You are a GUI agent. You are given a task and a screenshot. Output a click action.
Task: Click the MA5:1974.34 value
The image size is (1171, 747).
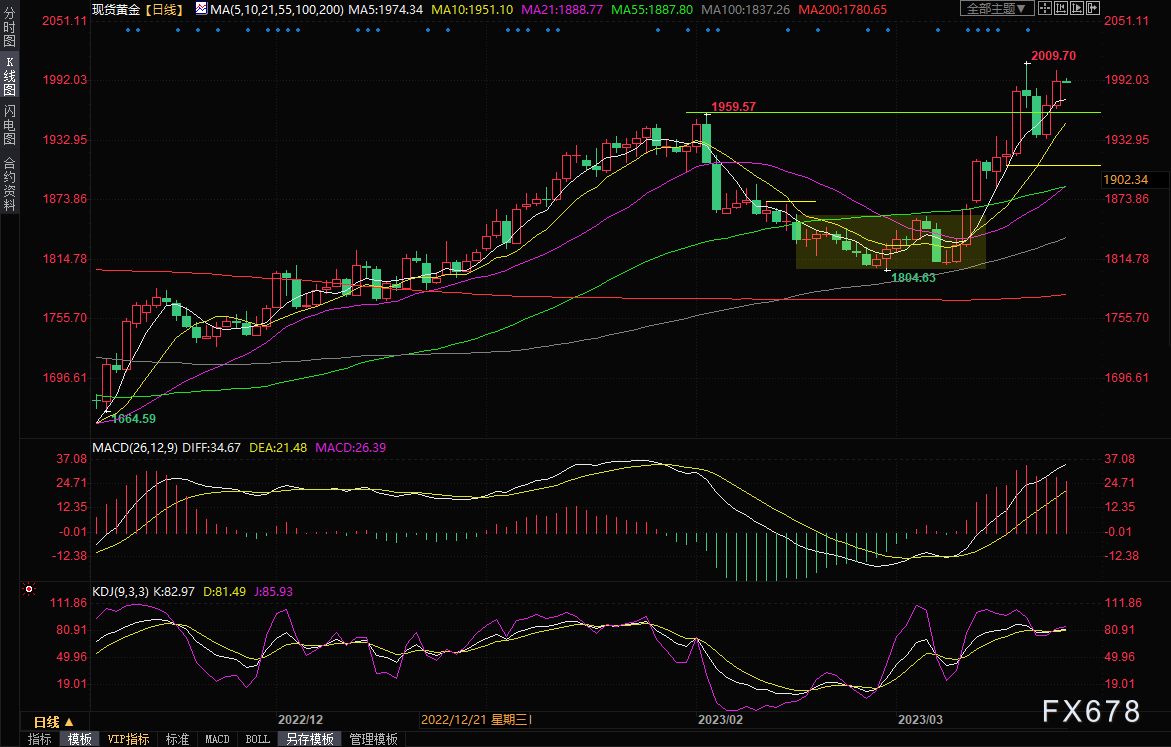(385, 10)
